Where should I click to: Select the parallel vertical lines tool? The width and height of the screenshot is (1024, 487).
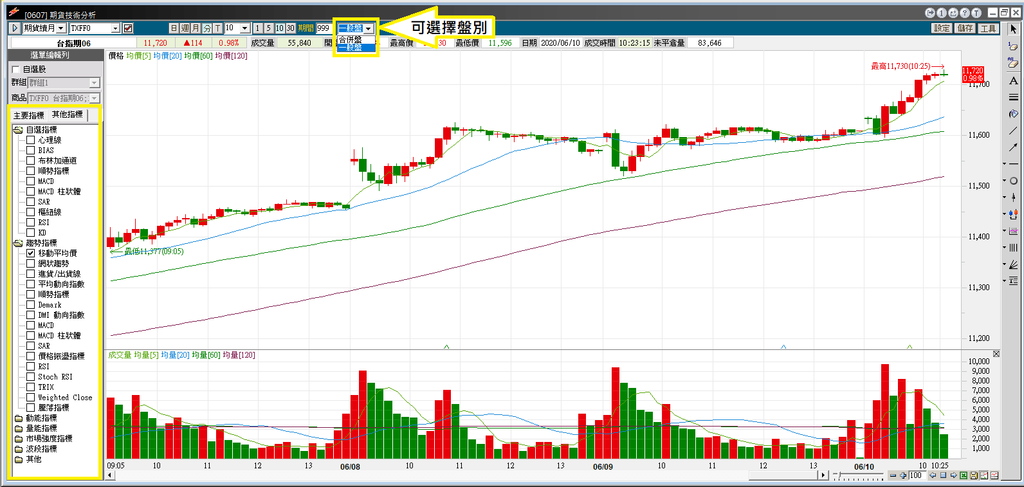(1014, 248)
